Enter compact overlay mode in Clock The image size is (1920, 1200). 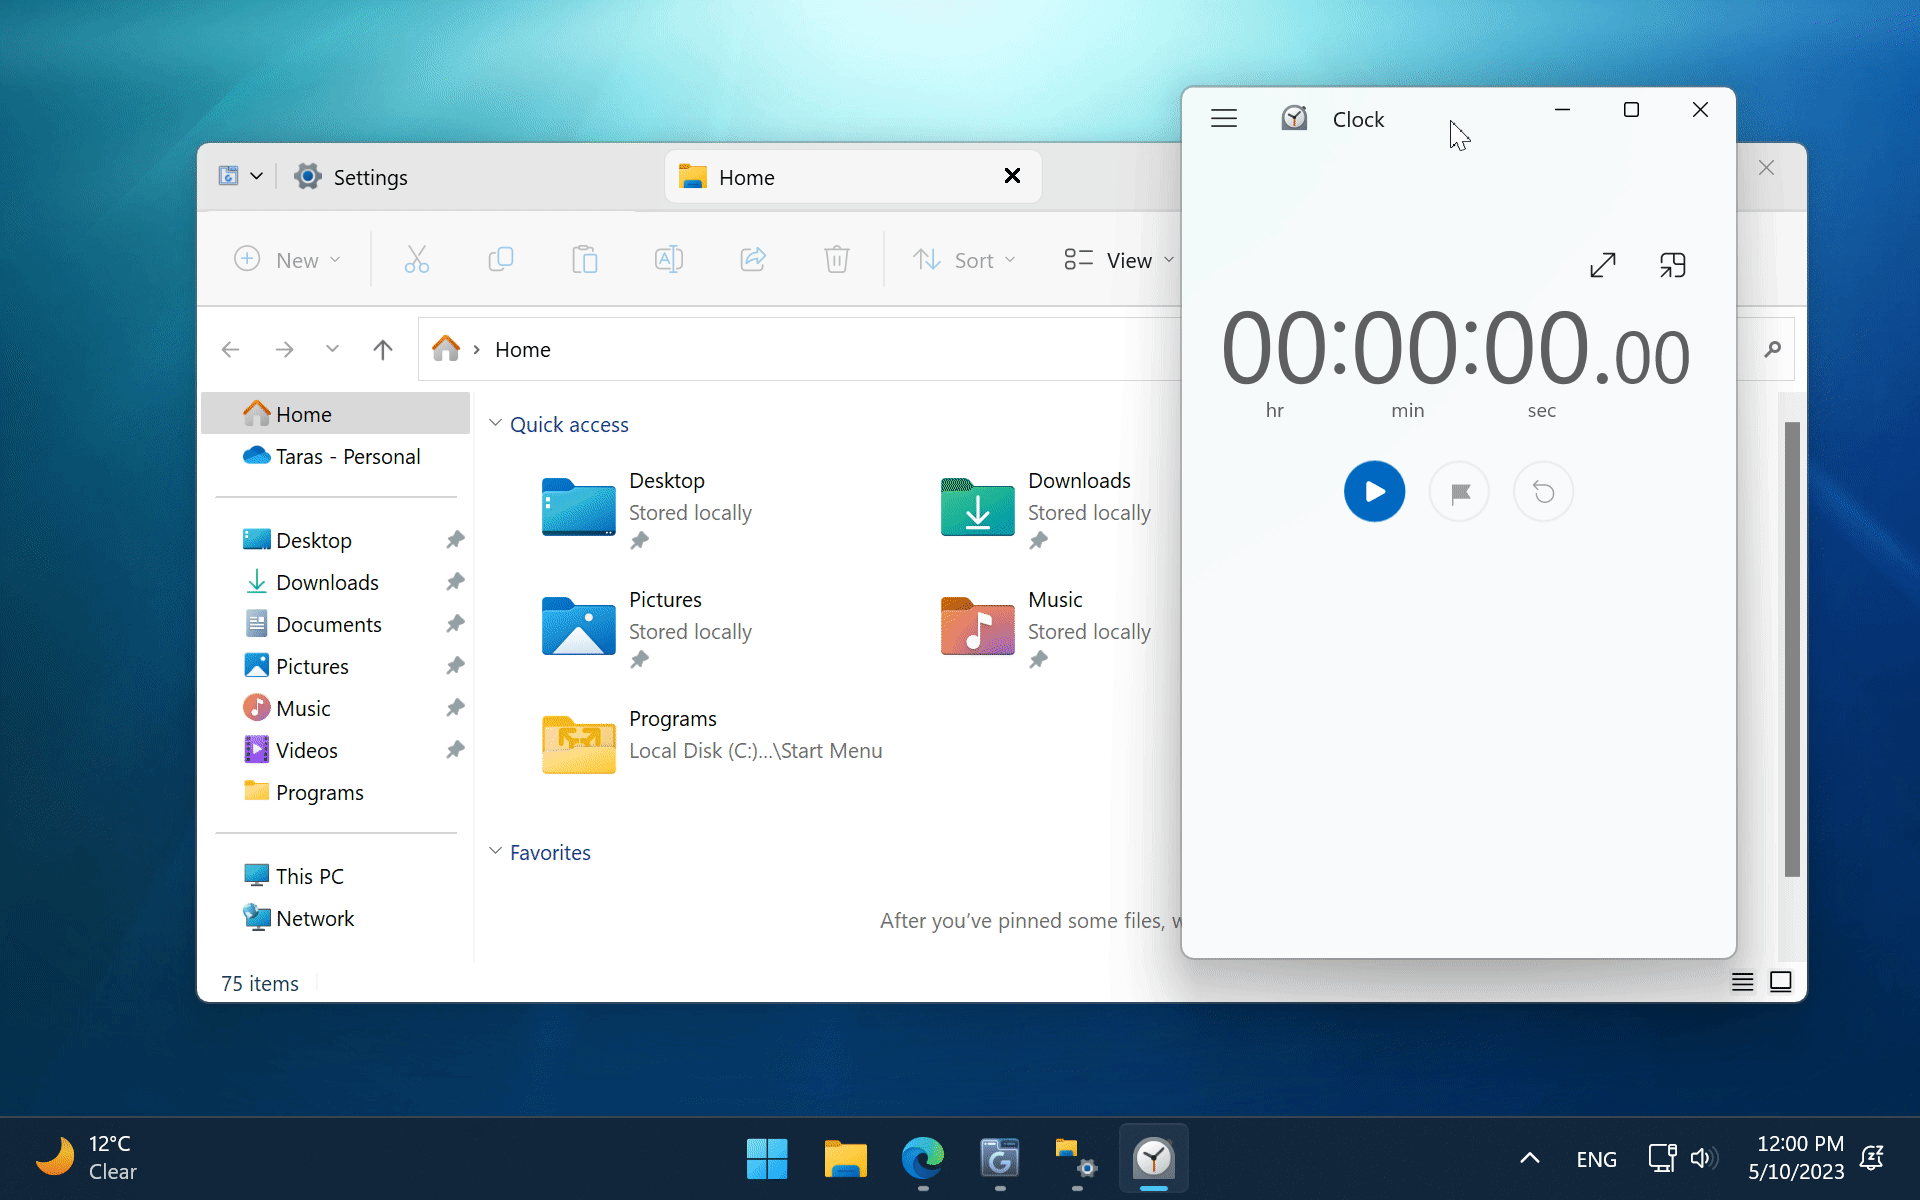tap(1672, 264)
